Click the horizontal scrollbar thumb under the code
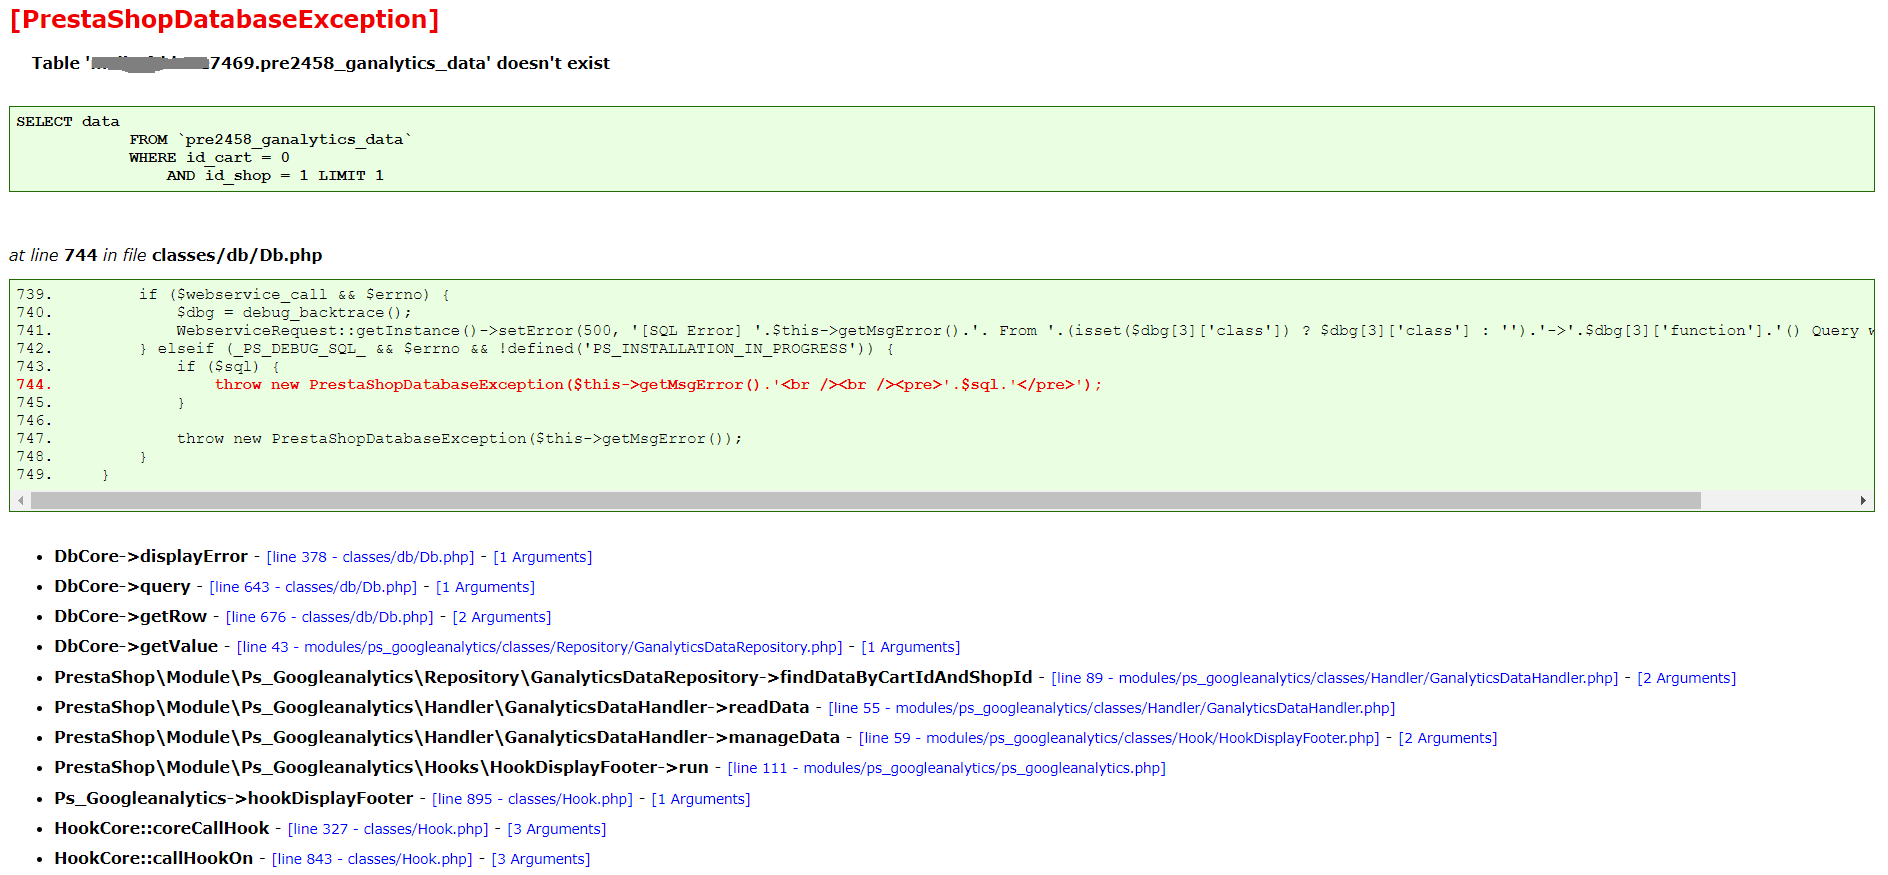Image resolution: width=1888 pixels, height=875 pixels. pos(866,500)
